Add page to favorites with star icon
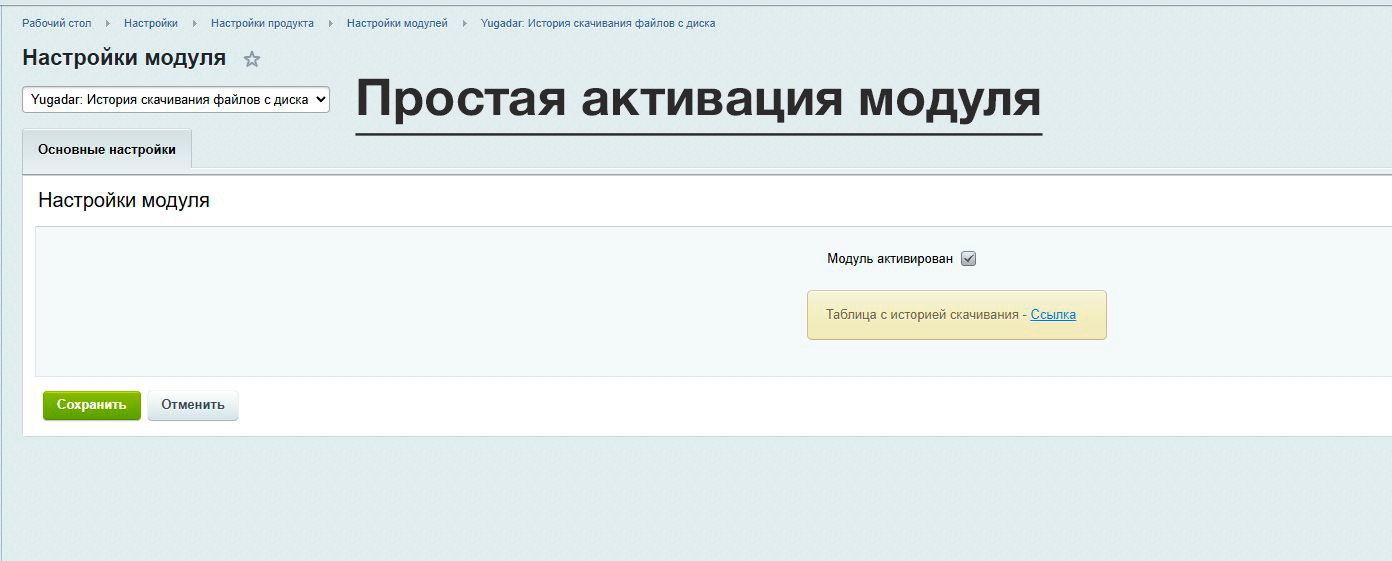The width and height of the screenshot is (1392, 561). coord(252,60)
